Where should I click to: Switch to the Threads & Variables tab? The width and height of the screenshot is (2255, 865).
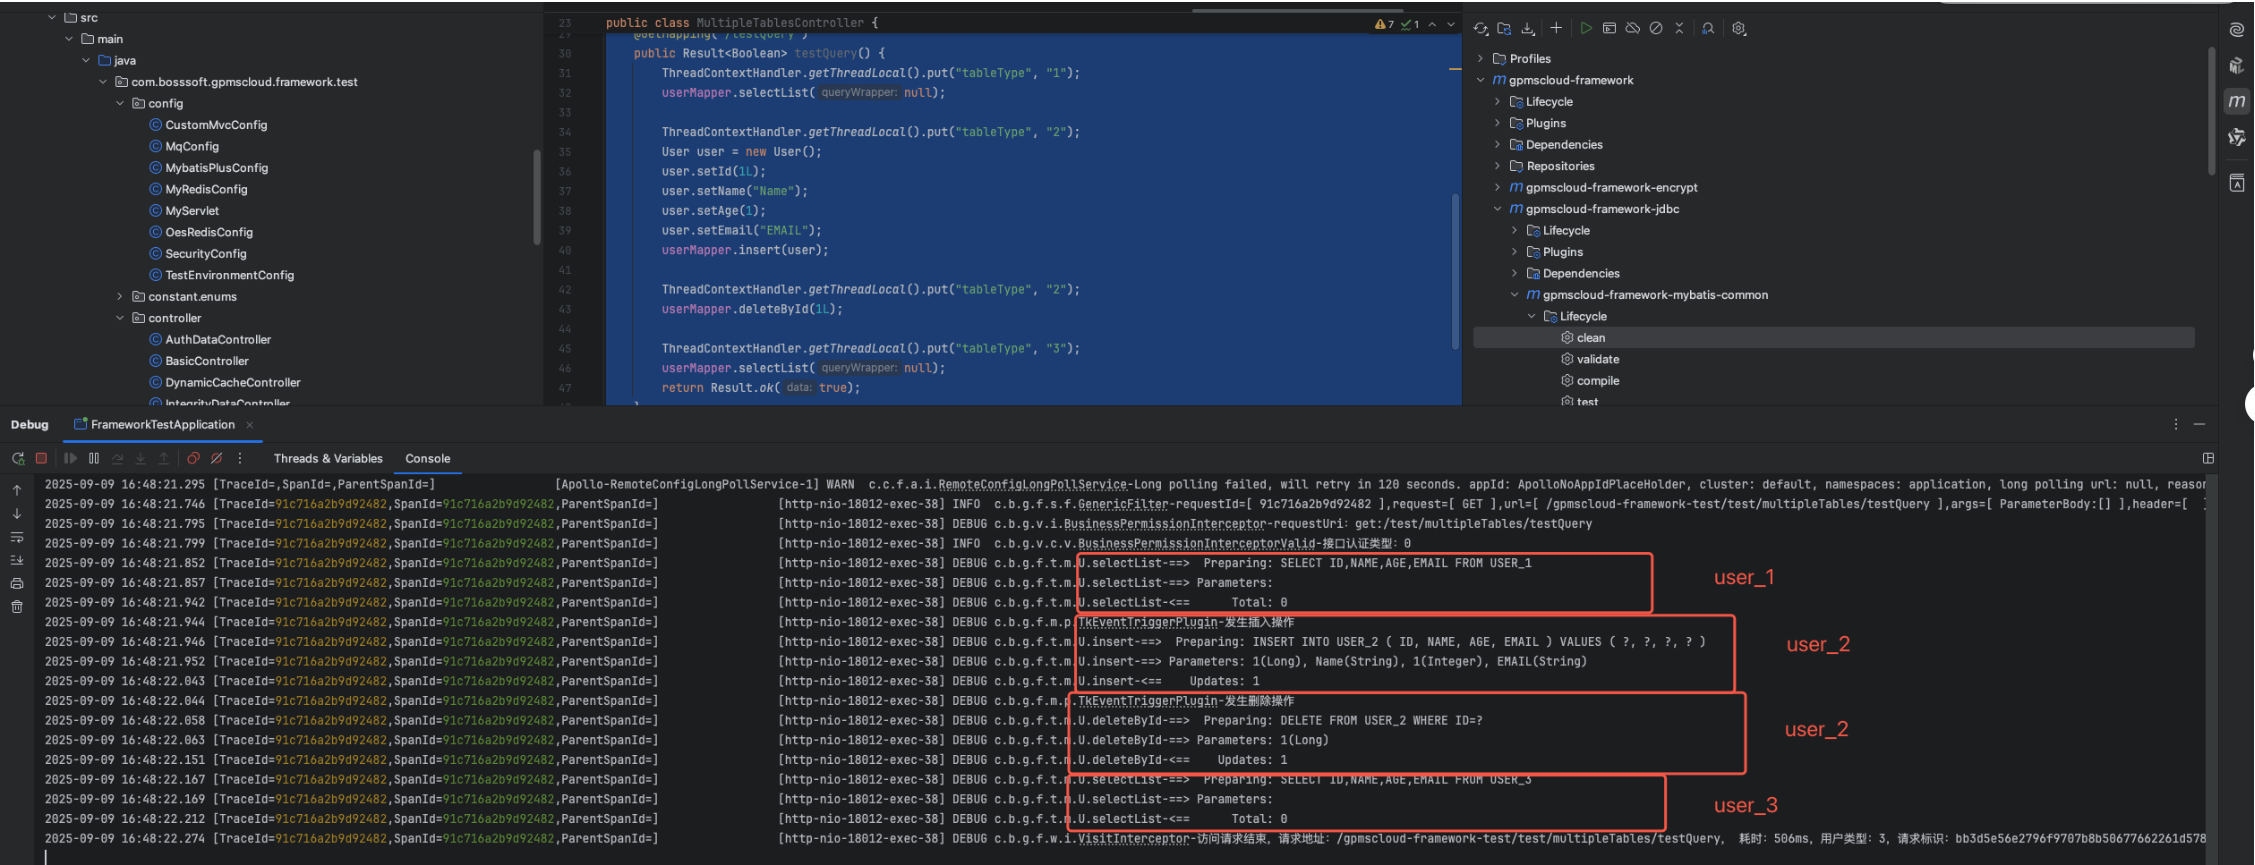328,458
